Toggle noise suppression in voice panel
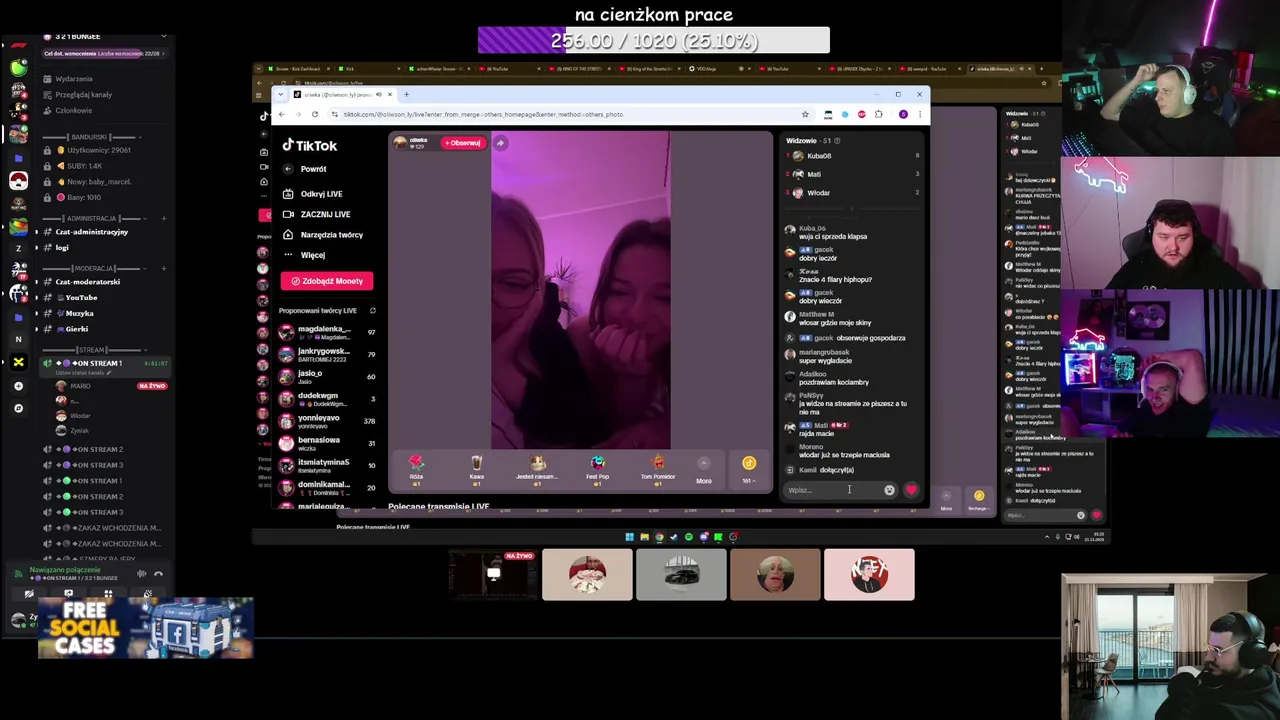1280x720 pixels. (141, 574)
